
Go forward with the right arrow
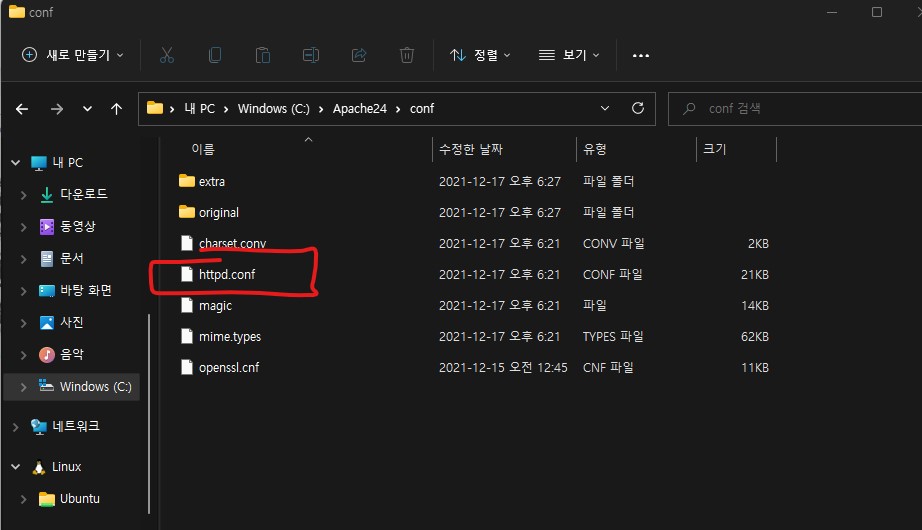point(56,109)
